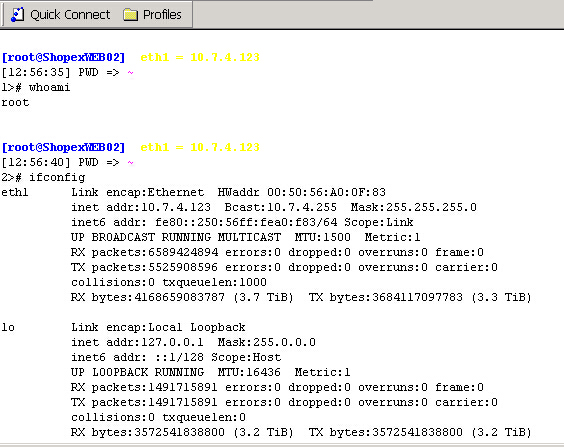Screen dimensions: 564x447
Task: Click the Quick Connect icon
Action: tap(17, 15)
